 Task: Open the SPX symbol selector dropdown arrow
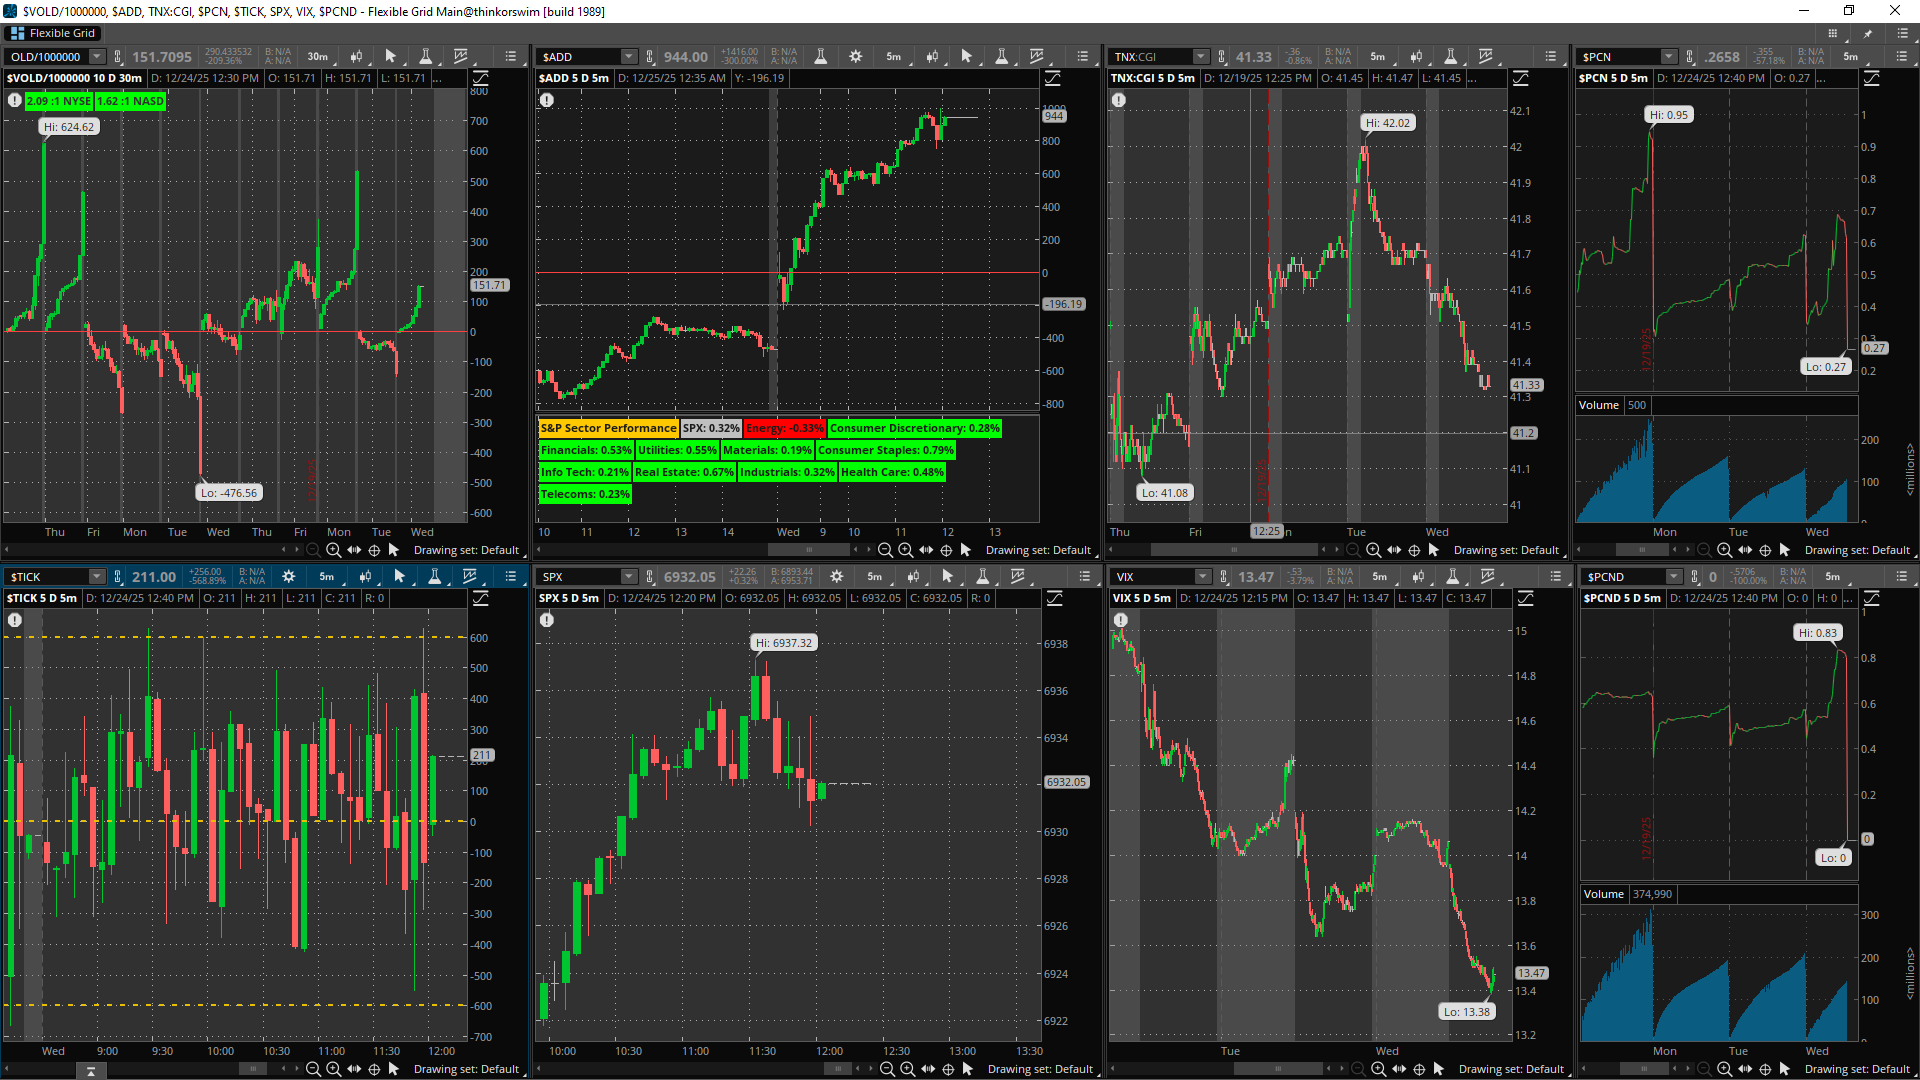(628, 577)
